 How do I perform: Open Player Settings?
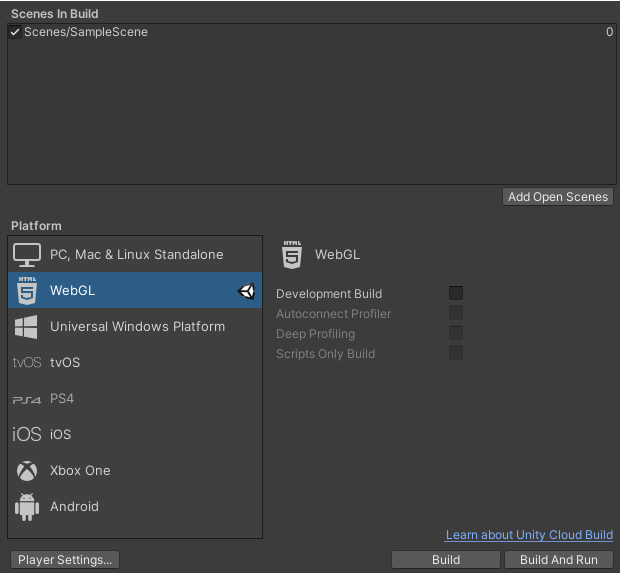[x=65, y=560]
